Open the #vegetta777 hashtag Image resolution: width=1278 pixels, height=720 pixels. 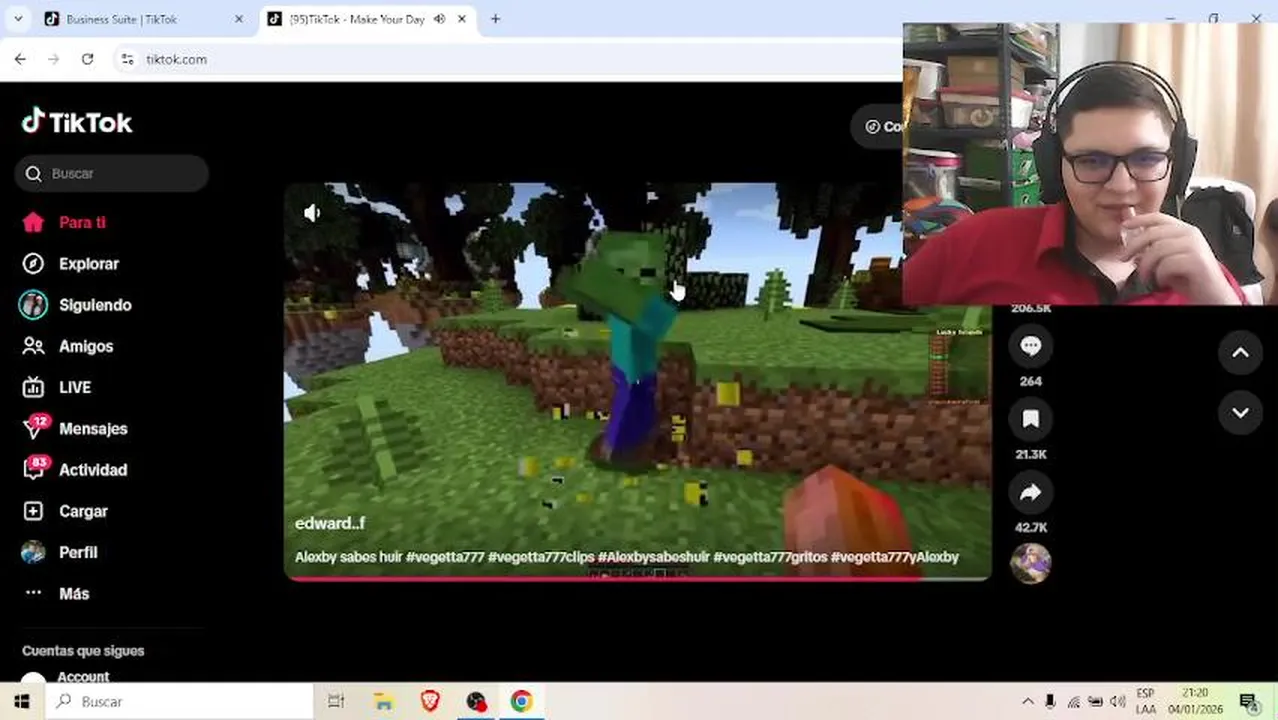(x=445, y=557)
